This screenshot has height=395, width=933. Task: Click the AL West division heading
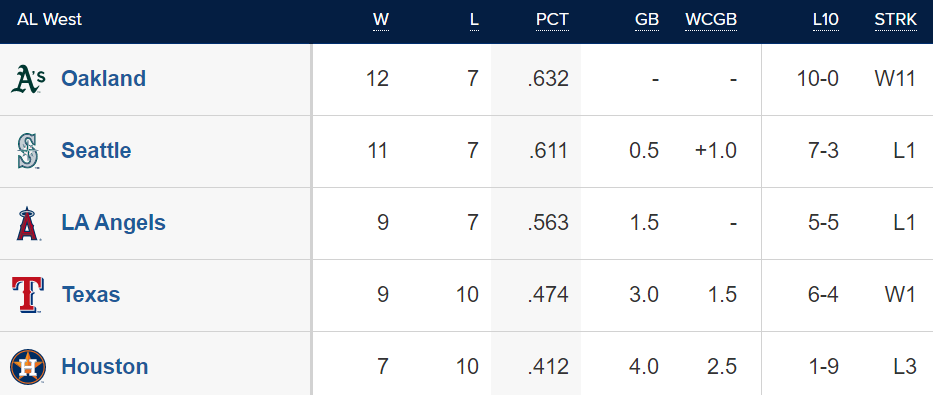coord(49,20)
